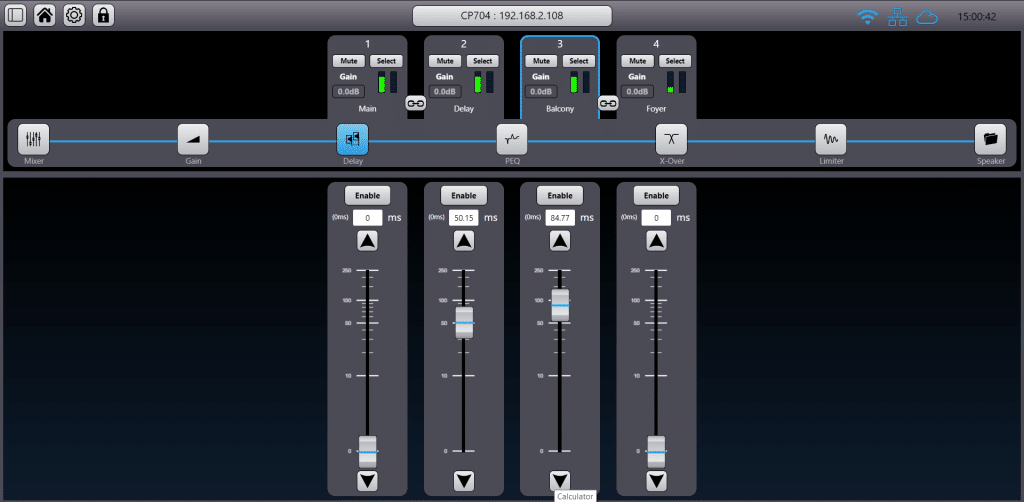Image resolution: width=1024 pixels, height=502 pixels.
Task: Open the Mixer stage
Action: click(x=33, y=139)
